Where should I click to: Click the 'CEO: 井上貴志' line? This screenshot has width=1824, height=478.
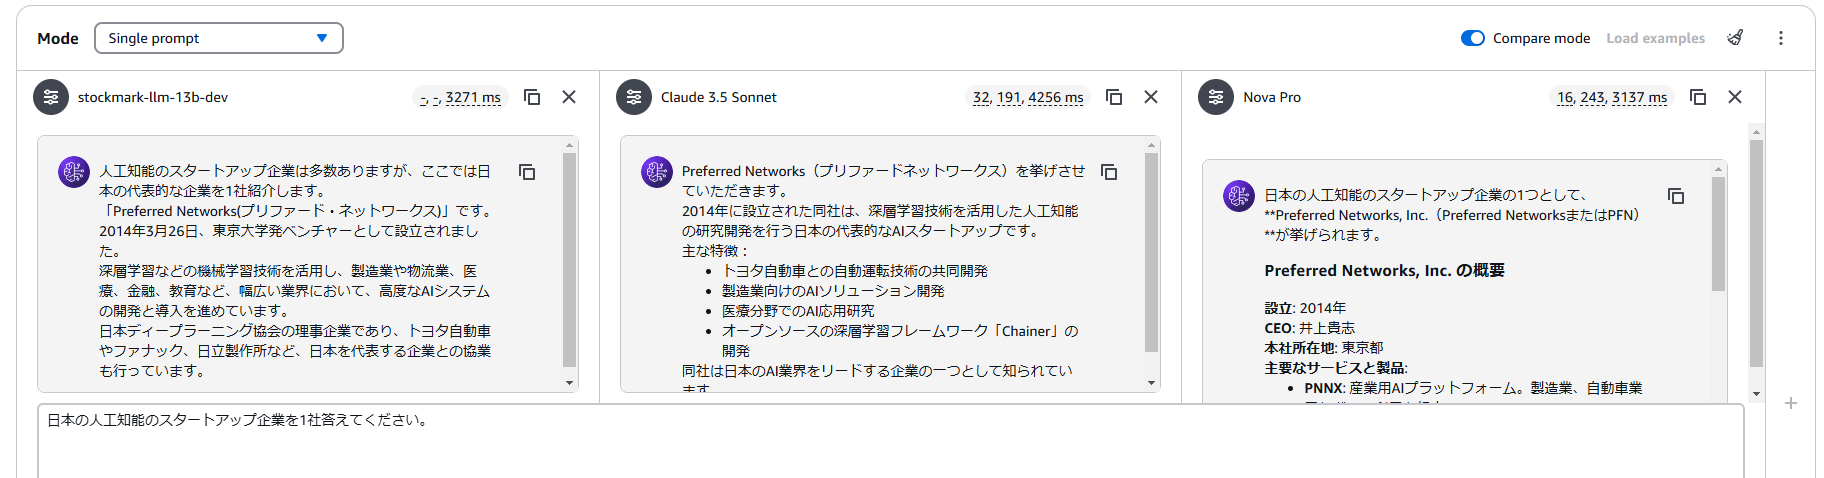pos(1309,328)
